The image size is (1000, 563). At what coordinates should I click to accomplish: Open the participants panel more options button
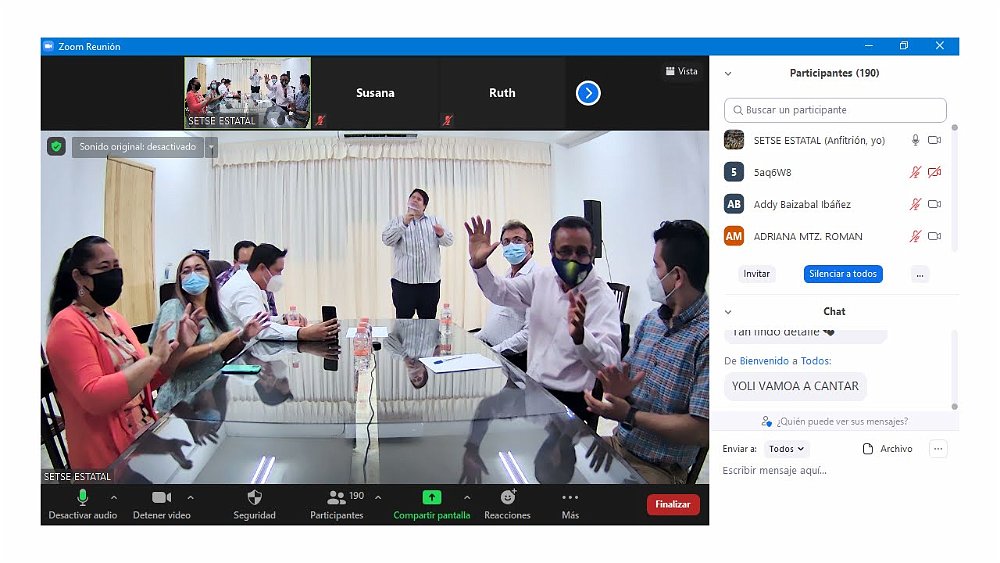tap(920, 274)
